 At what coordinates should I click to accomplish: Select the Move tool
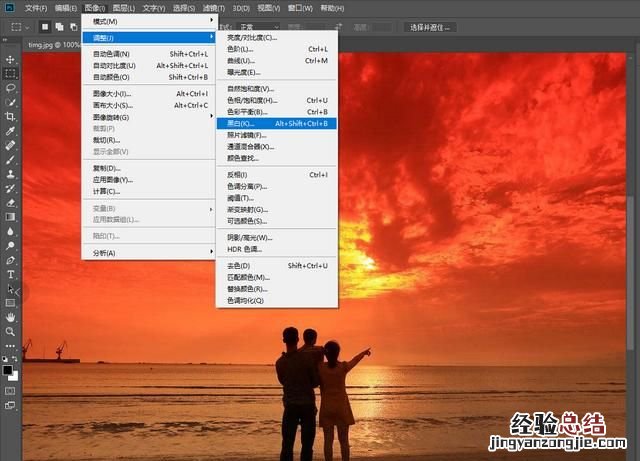(11, 59)
